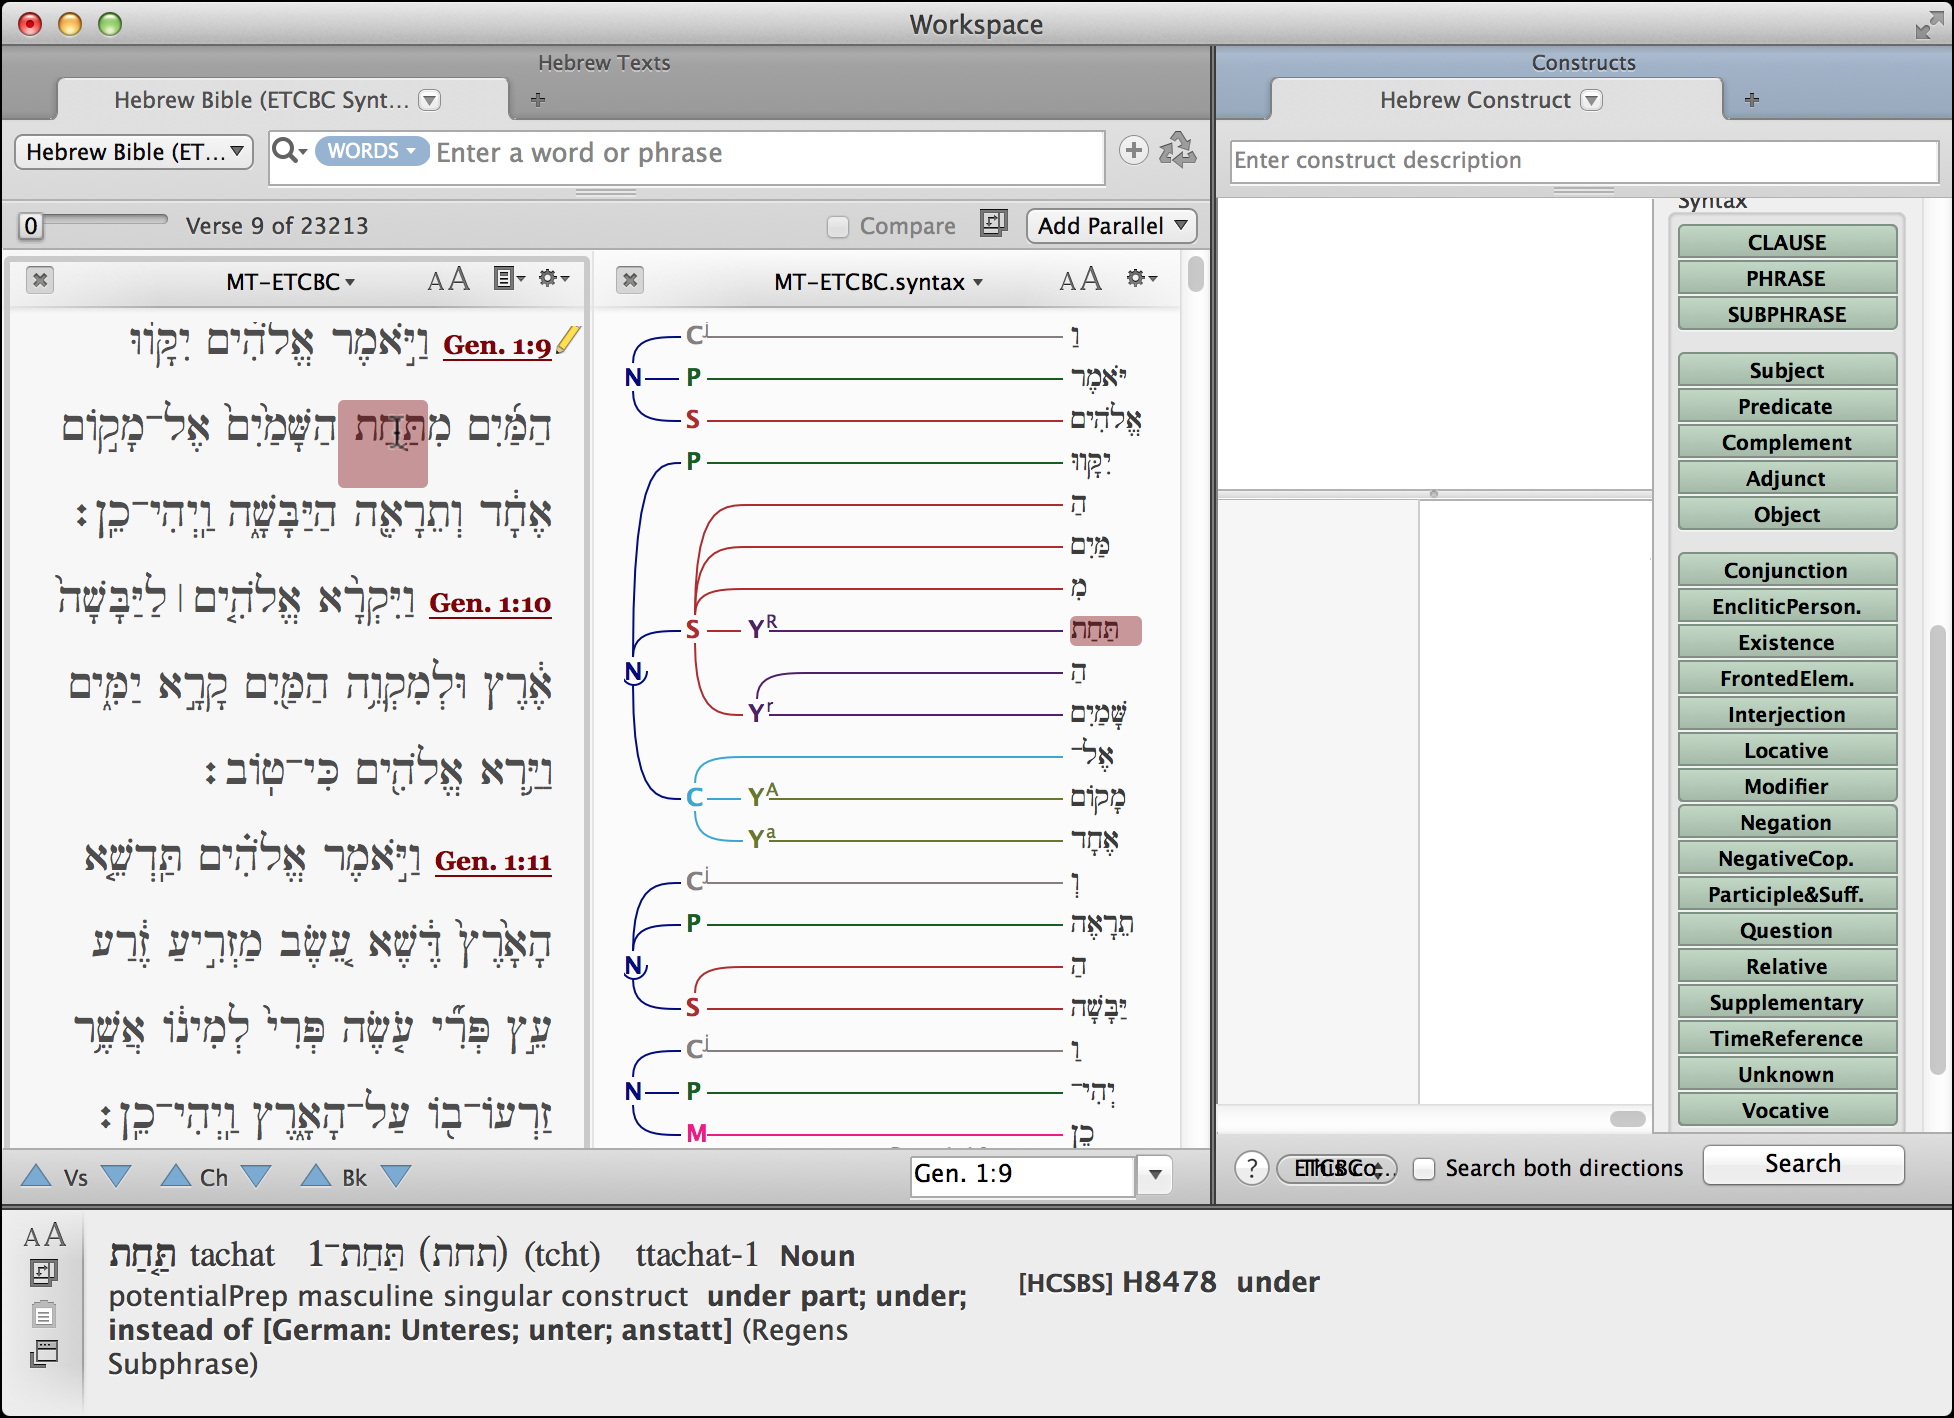Click the add search term plus icon

tap(1133, 151)
